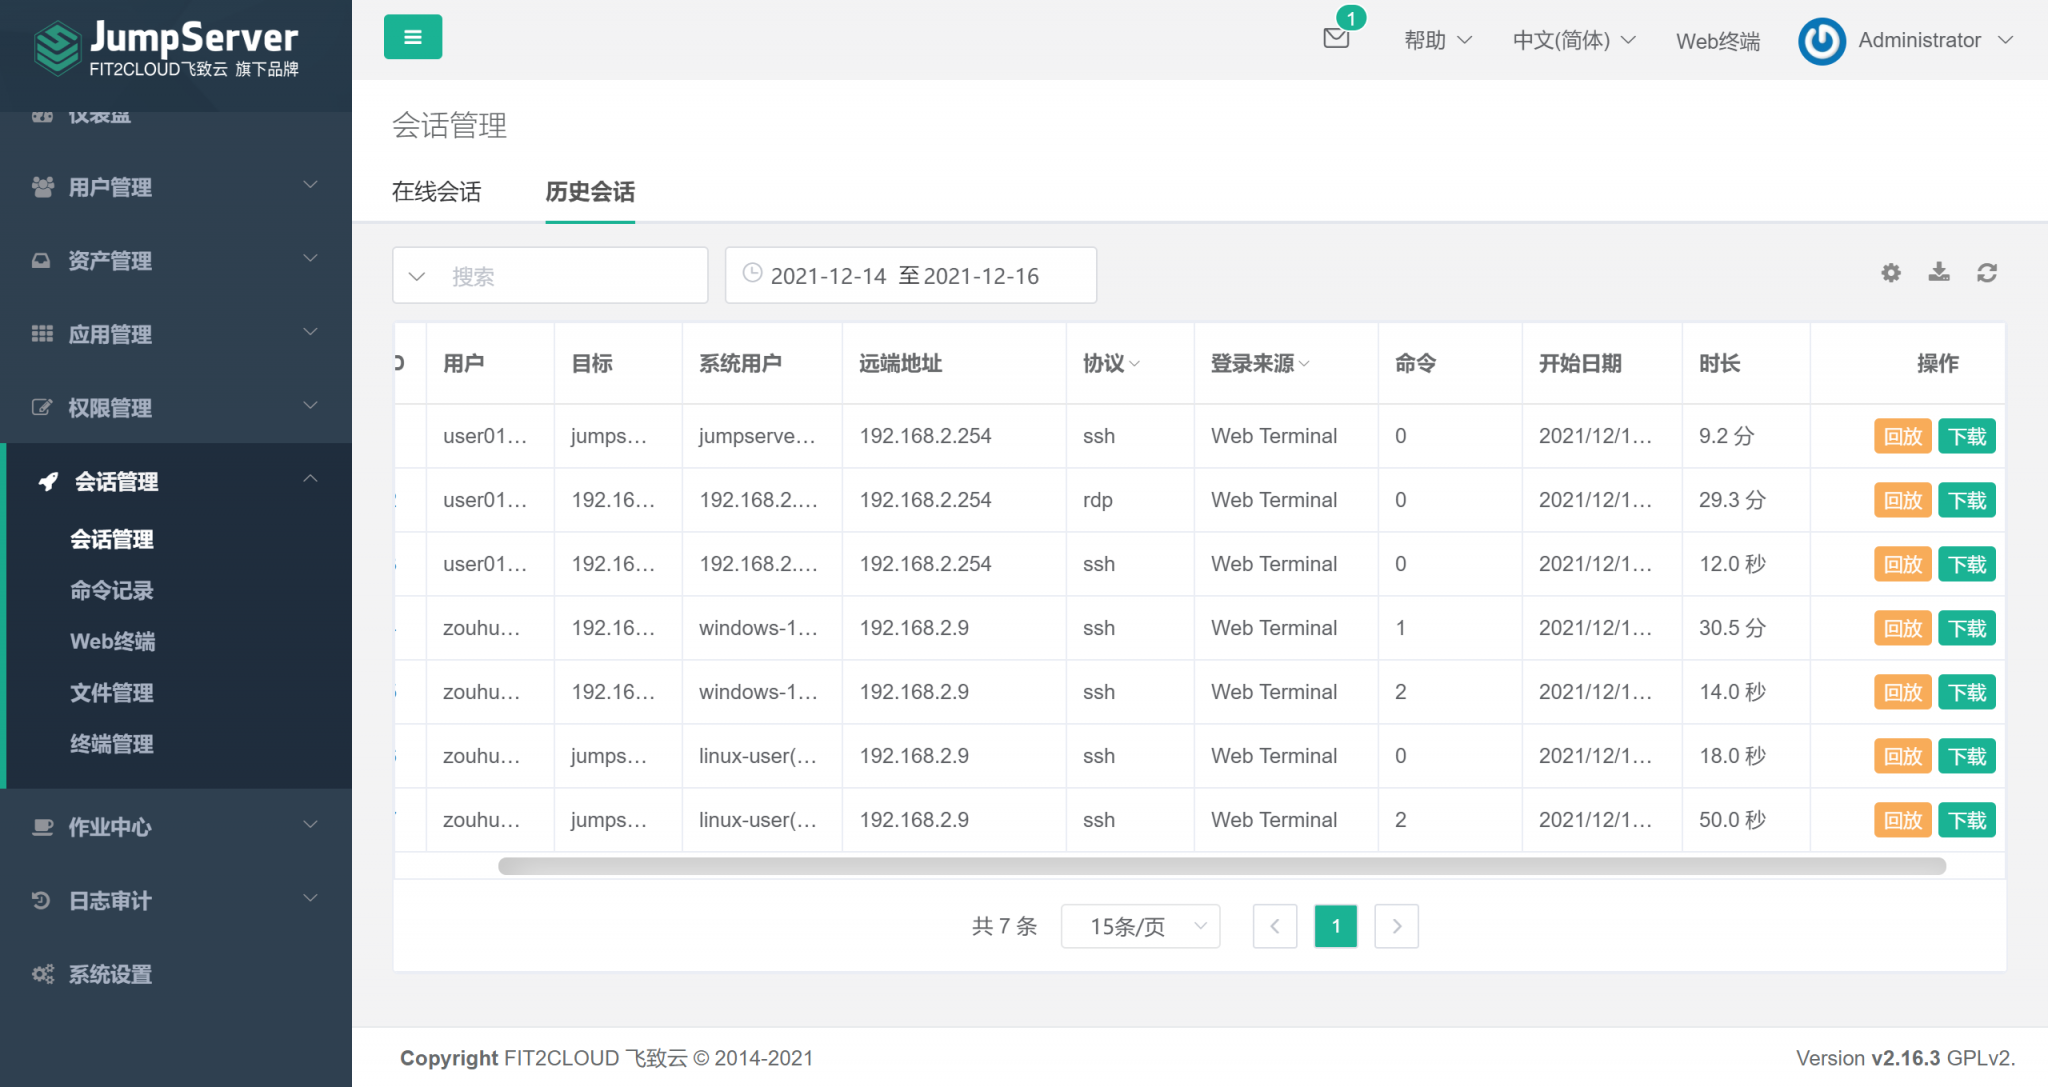Click the 权限管理 edit icon
This screenshot has width=2048, height=1087.
coord(42,408)
